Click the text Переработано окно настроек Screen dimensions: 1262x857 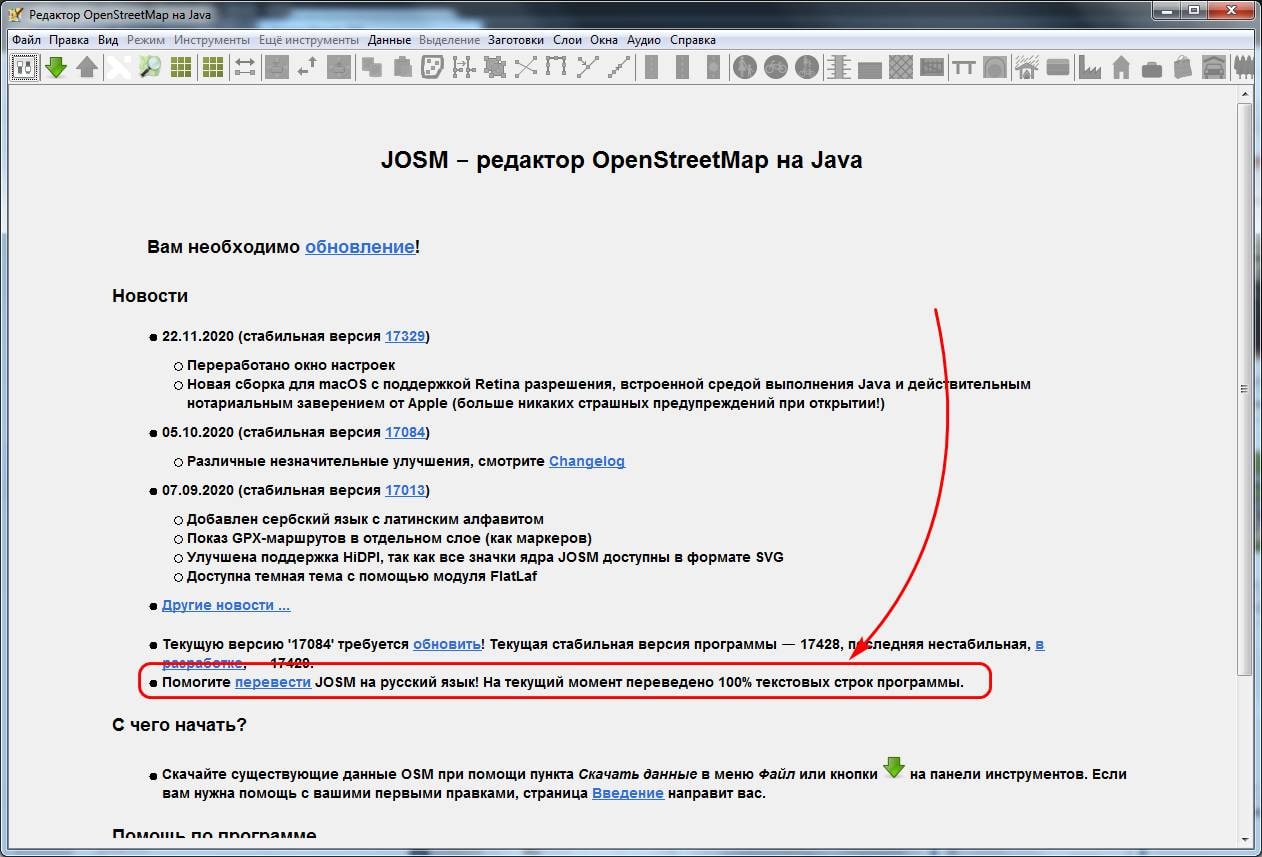pyautogui.click(x=291, y=365)
